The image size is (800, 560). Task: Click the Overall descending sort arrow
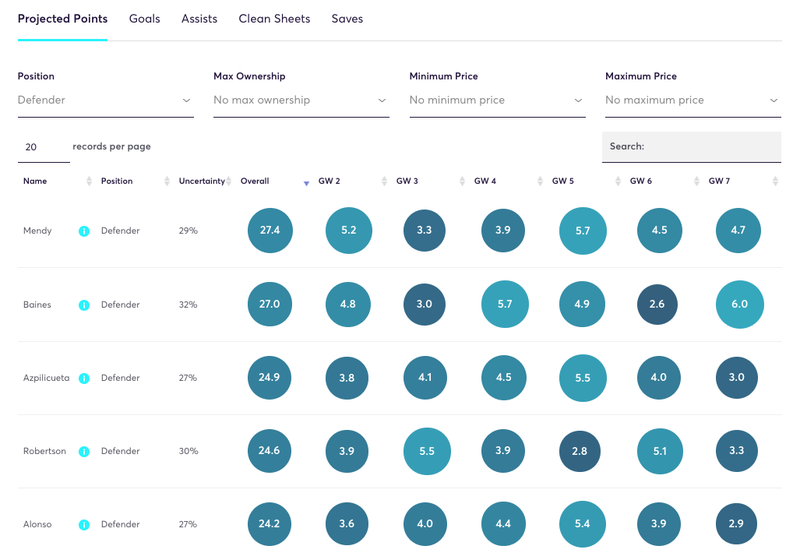[x=307, y=184]
